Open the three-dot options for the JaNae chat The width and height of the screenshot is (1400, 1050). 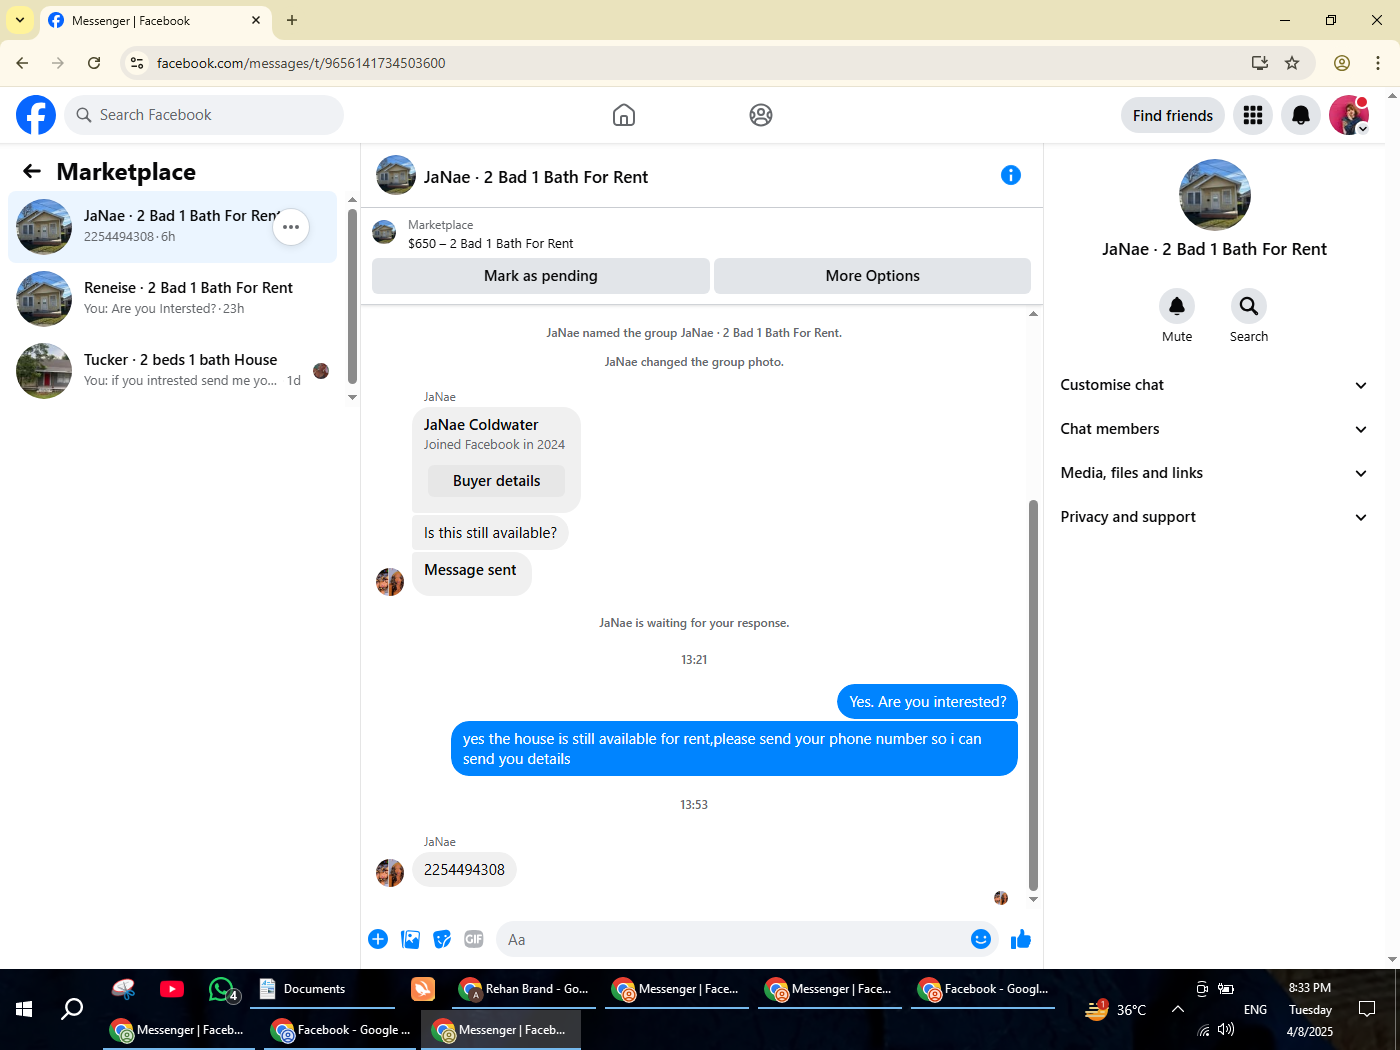[291, 227]
